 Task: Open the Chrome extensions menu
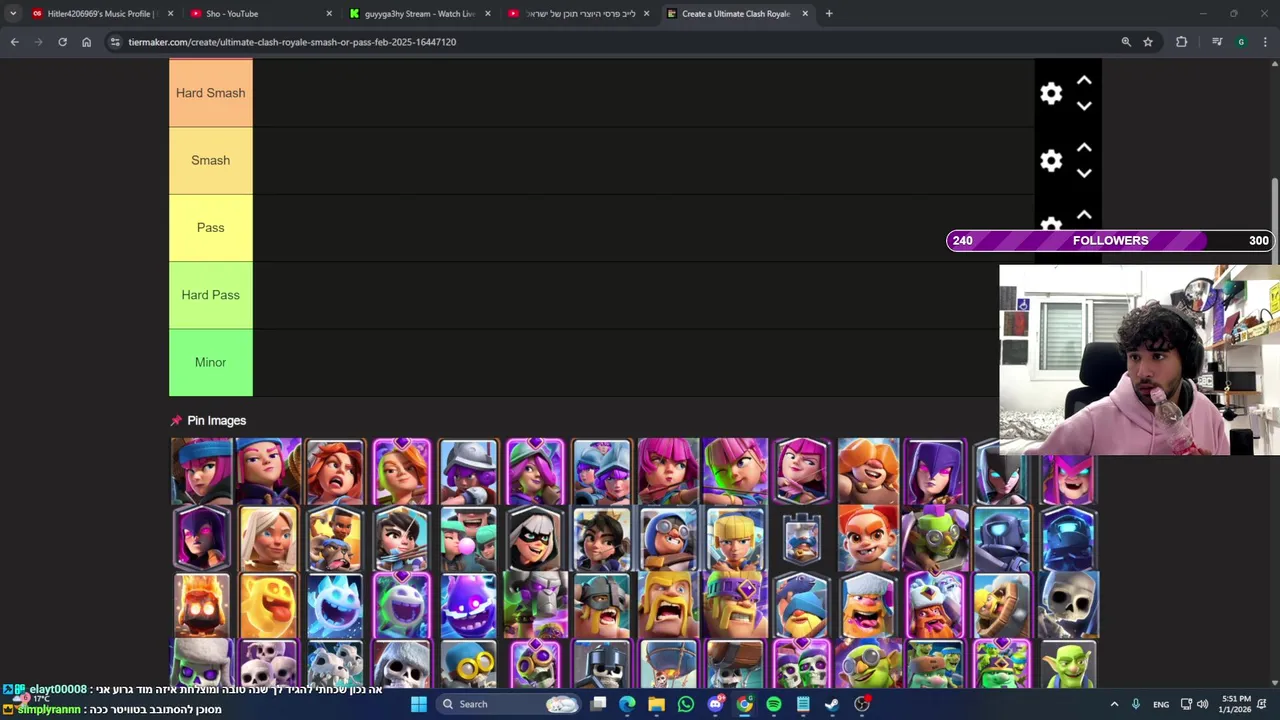[x=1182, y=42]
